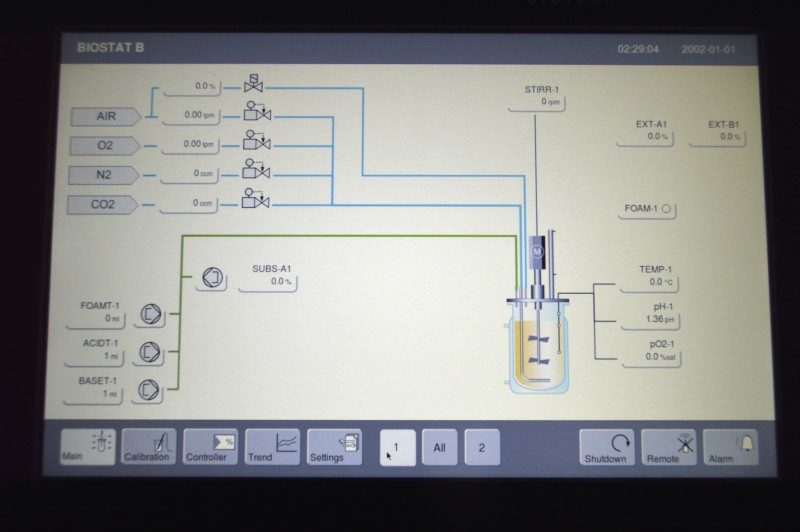Open the Controller menu

(211, 447)
